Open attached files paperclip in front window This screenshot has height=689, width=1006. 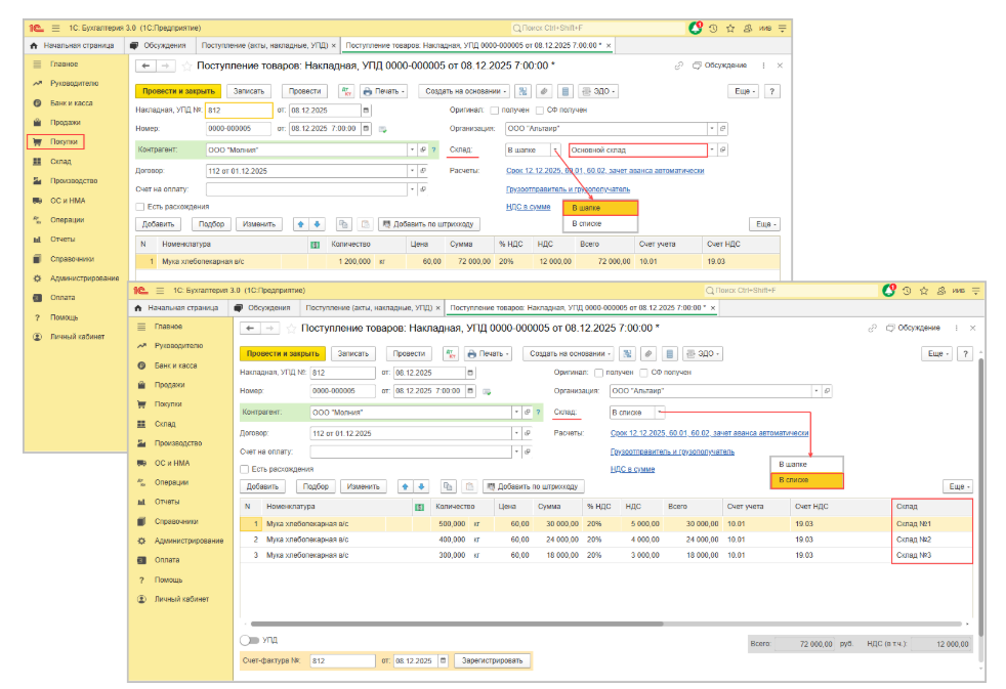(x=649, y=353)
